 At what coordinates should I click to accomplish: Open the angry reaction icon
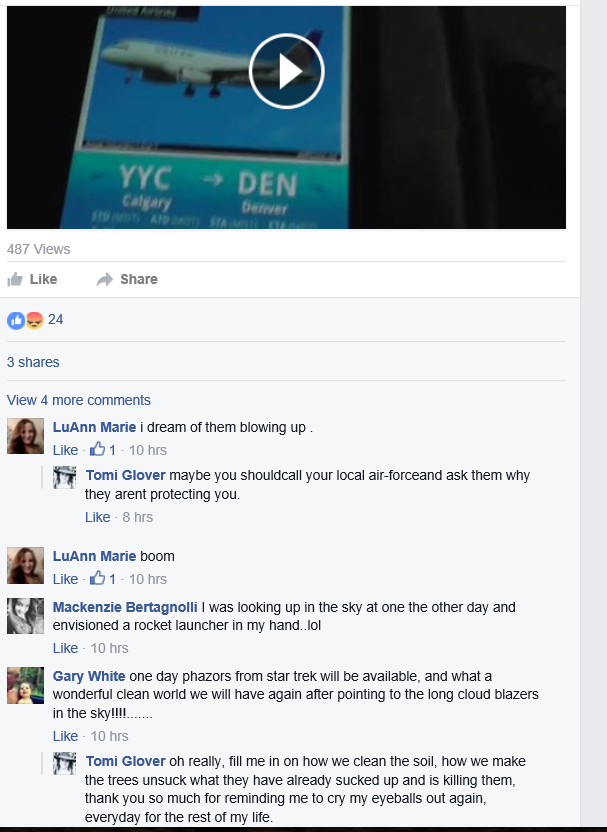pos(34,320)
